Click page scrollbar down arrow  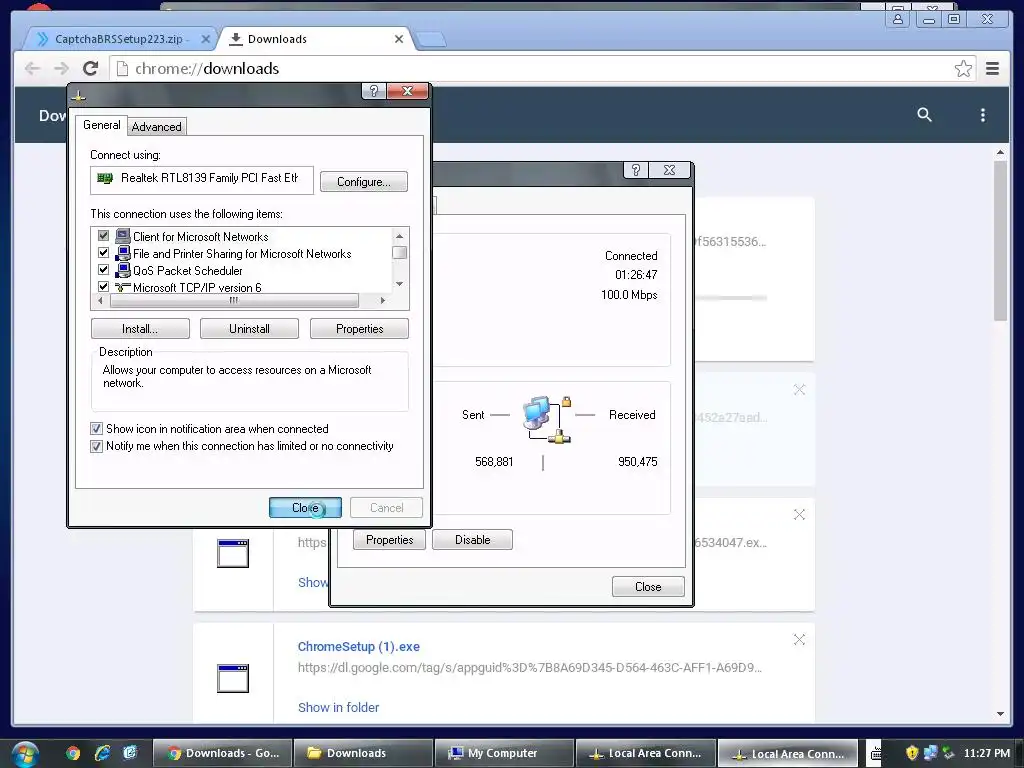[1000, 714]
